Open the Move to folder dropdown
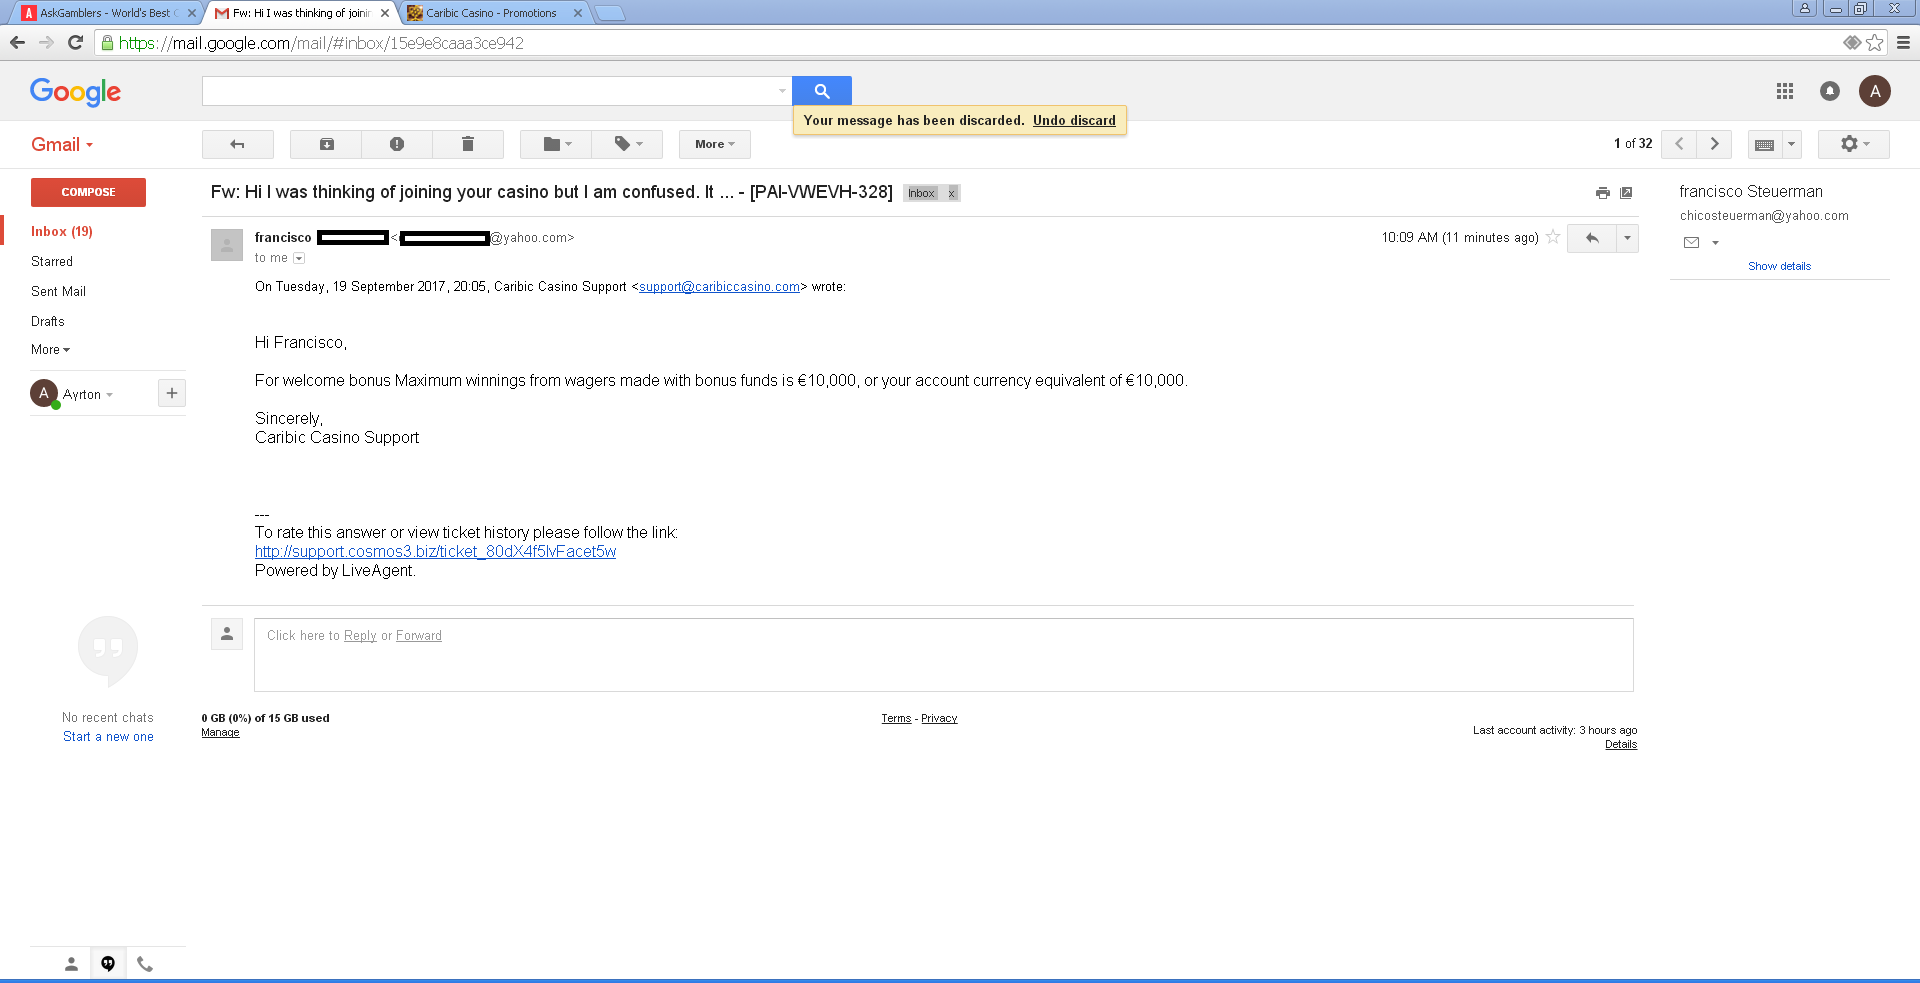The width and height of the screenshot is (1920, 983). click(x=556, y=144)
